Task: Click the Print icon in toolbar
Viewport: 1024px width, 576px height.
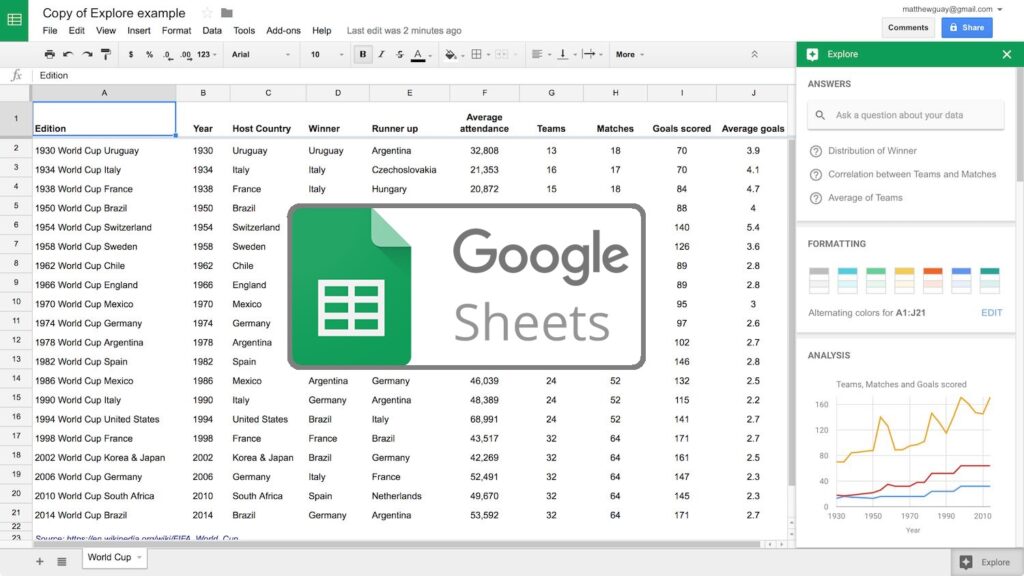Action: (x=50, y=54)
